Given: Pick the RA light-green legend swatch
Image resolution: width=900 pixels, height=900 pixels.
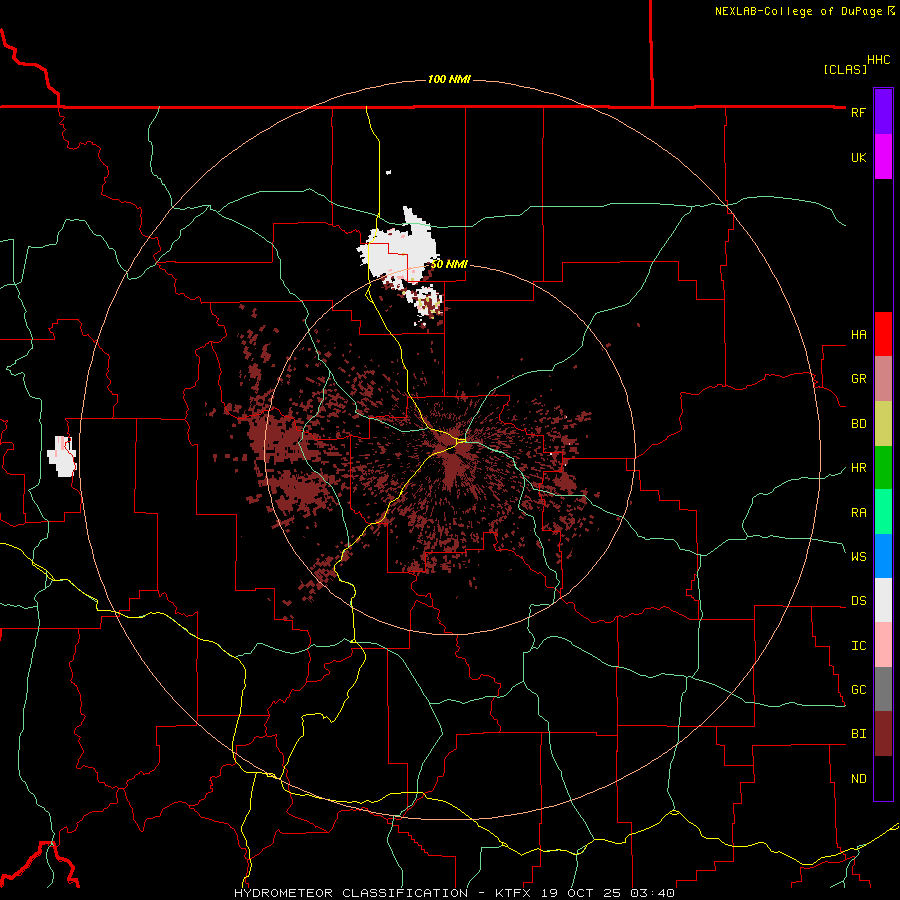Looking at the screenshot, I should click(883, 512).
